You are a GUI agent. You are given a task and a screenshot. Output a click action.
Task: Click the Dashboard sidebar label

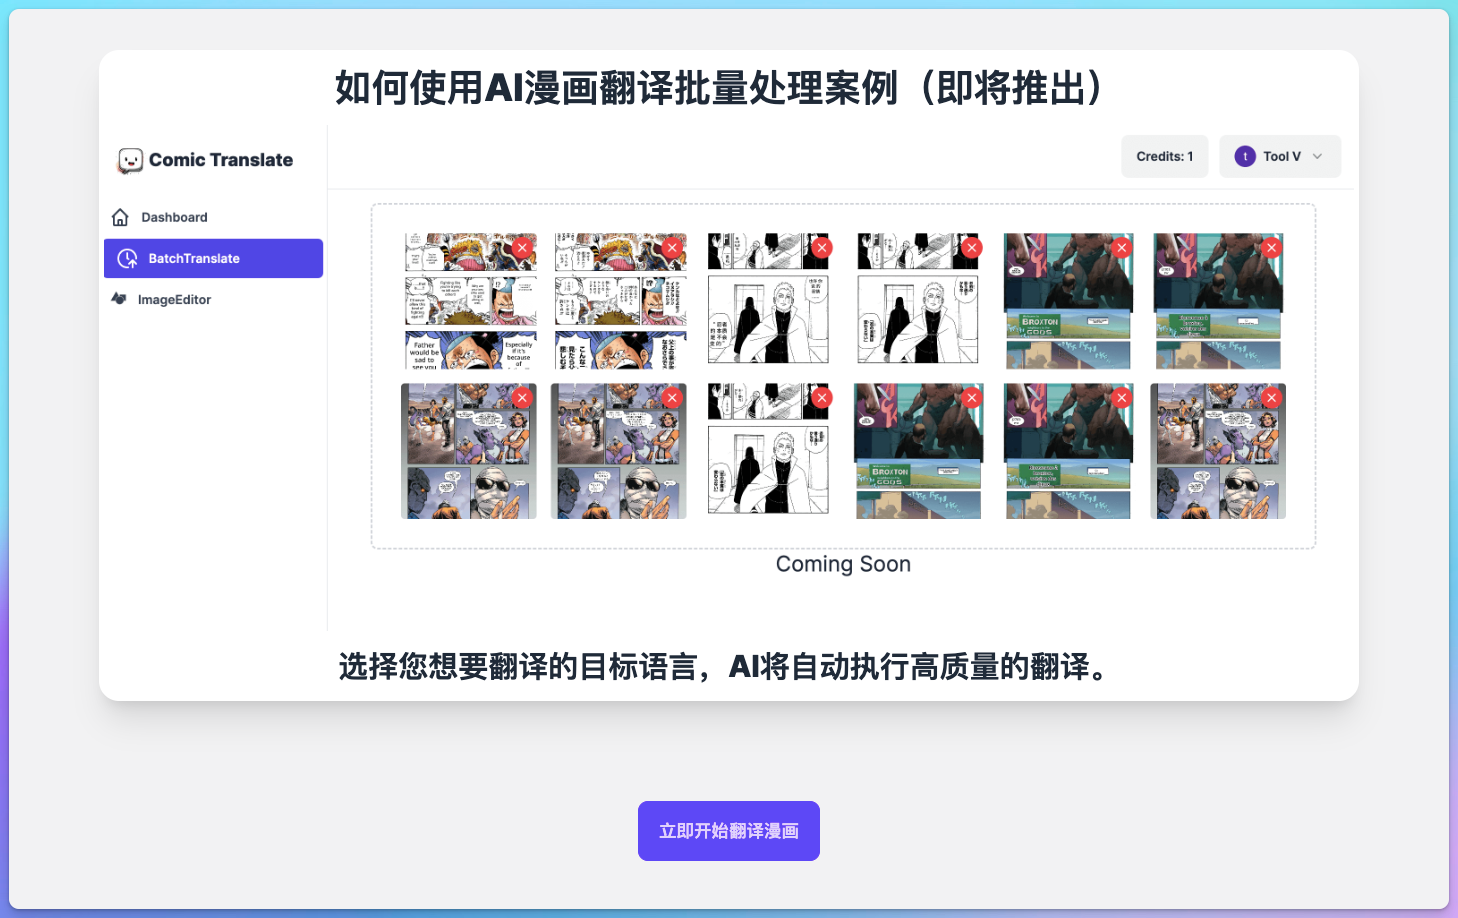174,217
